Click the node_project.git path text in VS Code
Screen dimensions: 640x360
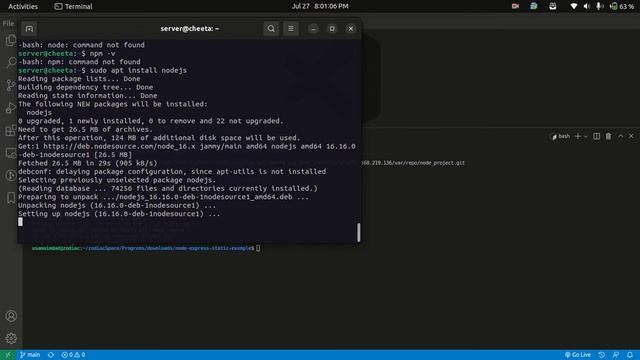[x=413, y=163]
